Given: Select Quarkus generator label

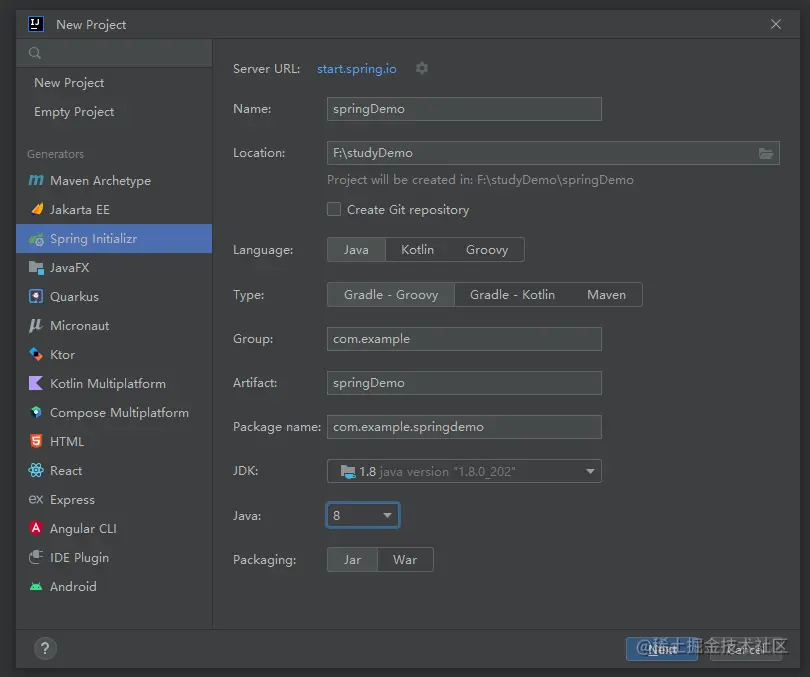Looking at the screenshot, I should click(74, 297).
